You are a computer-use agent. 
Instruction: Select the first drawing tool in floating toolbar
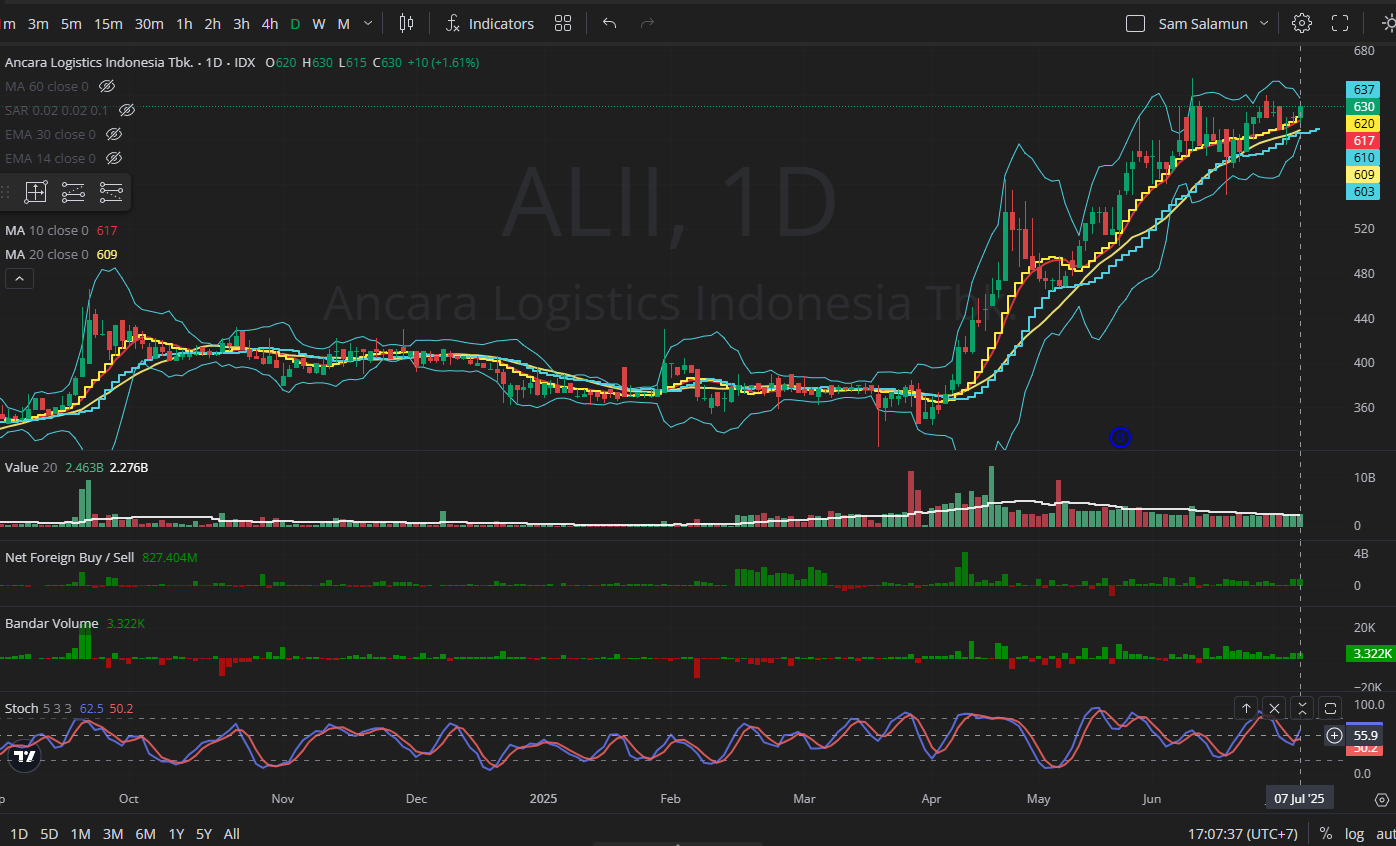point(36,192)
